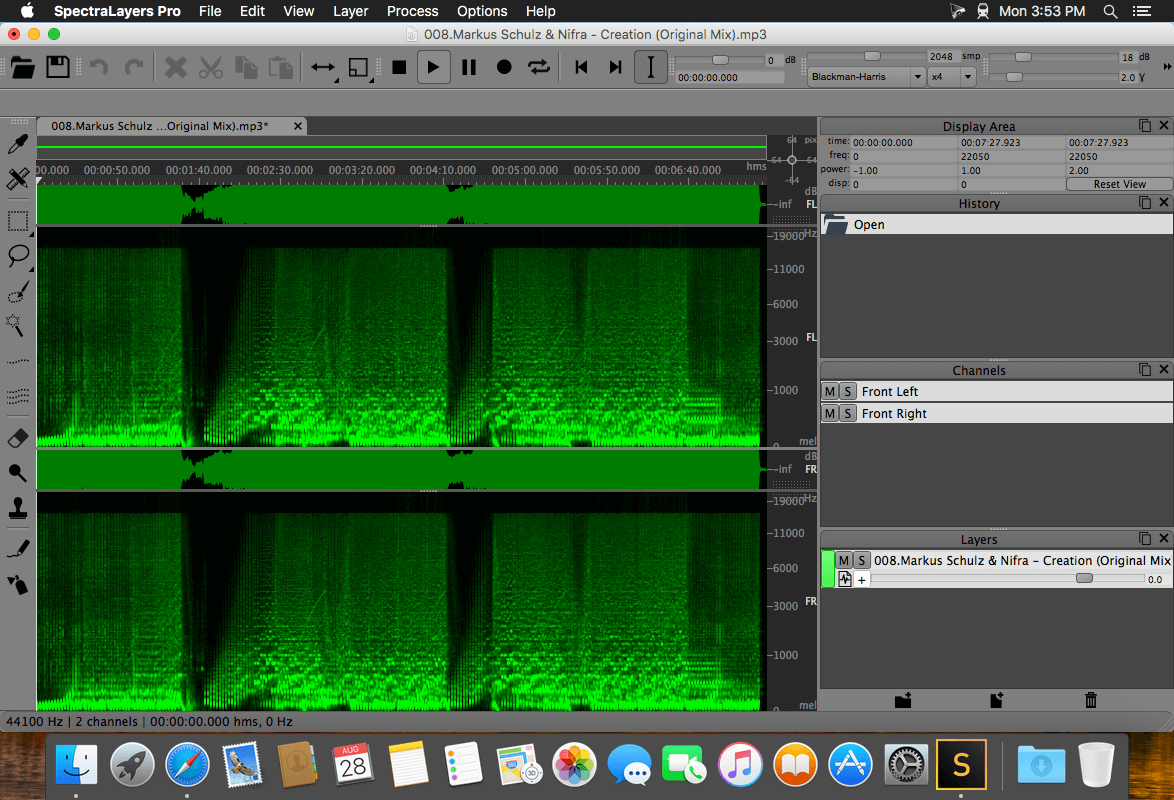Select the pencil draw tool

coord(18,550)
